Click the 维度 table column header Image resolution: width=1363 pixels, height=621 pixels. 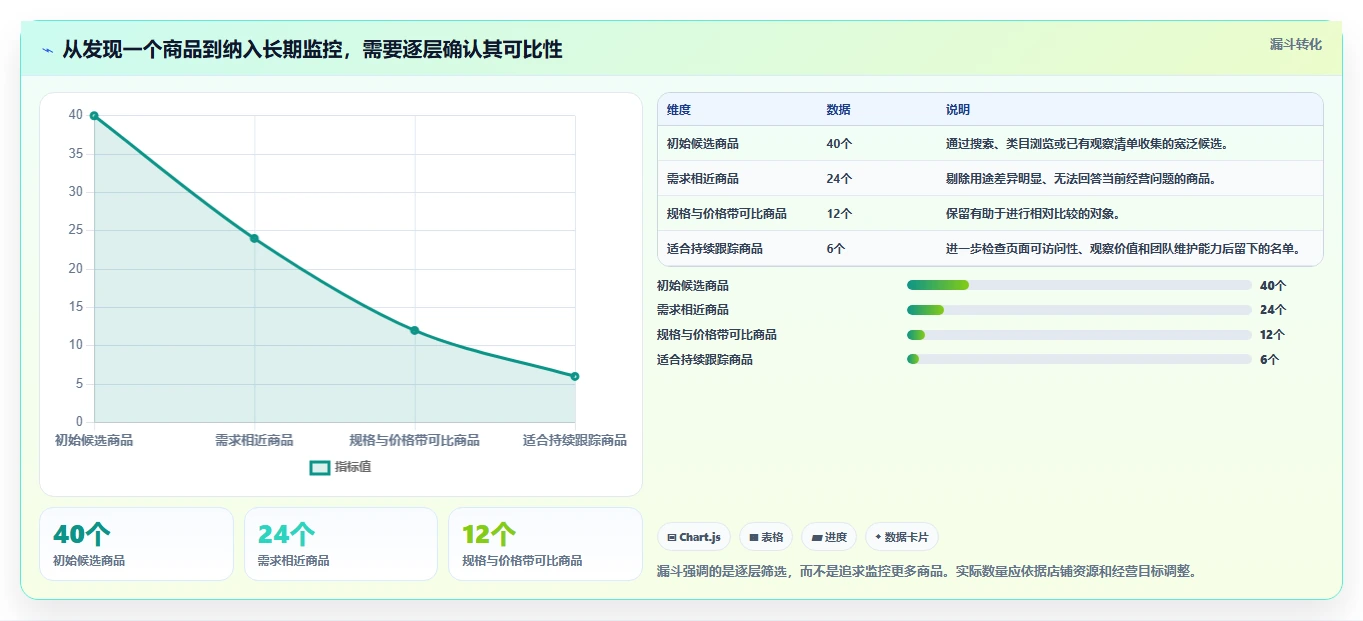tap(679, 110)
